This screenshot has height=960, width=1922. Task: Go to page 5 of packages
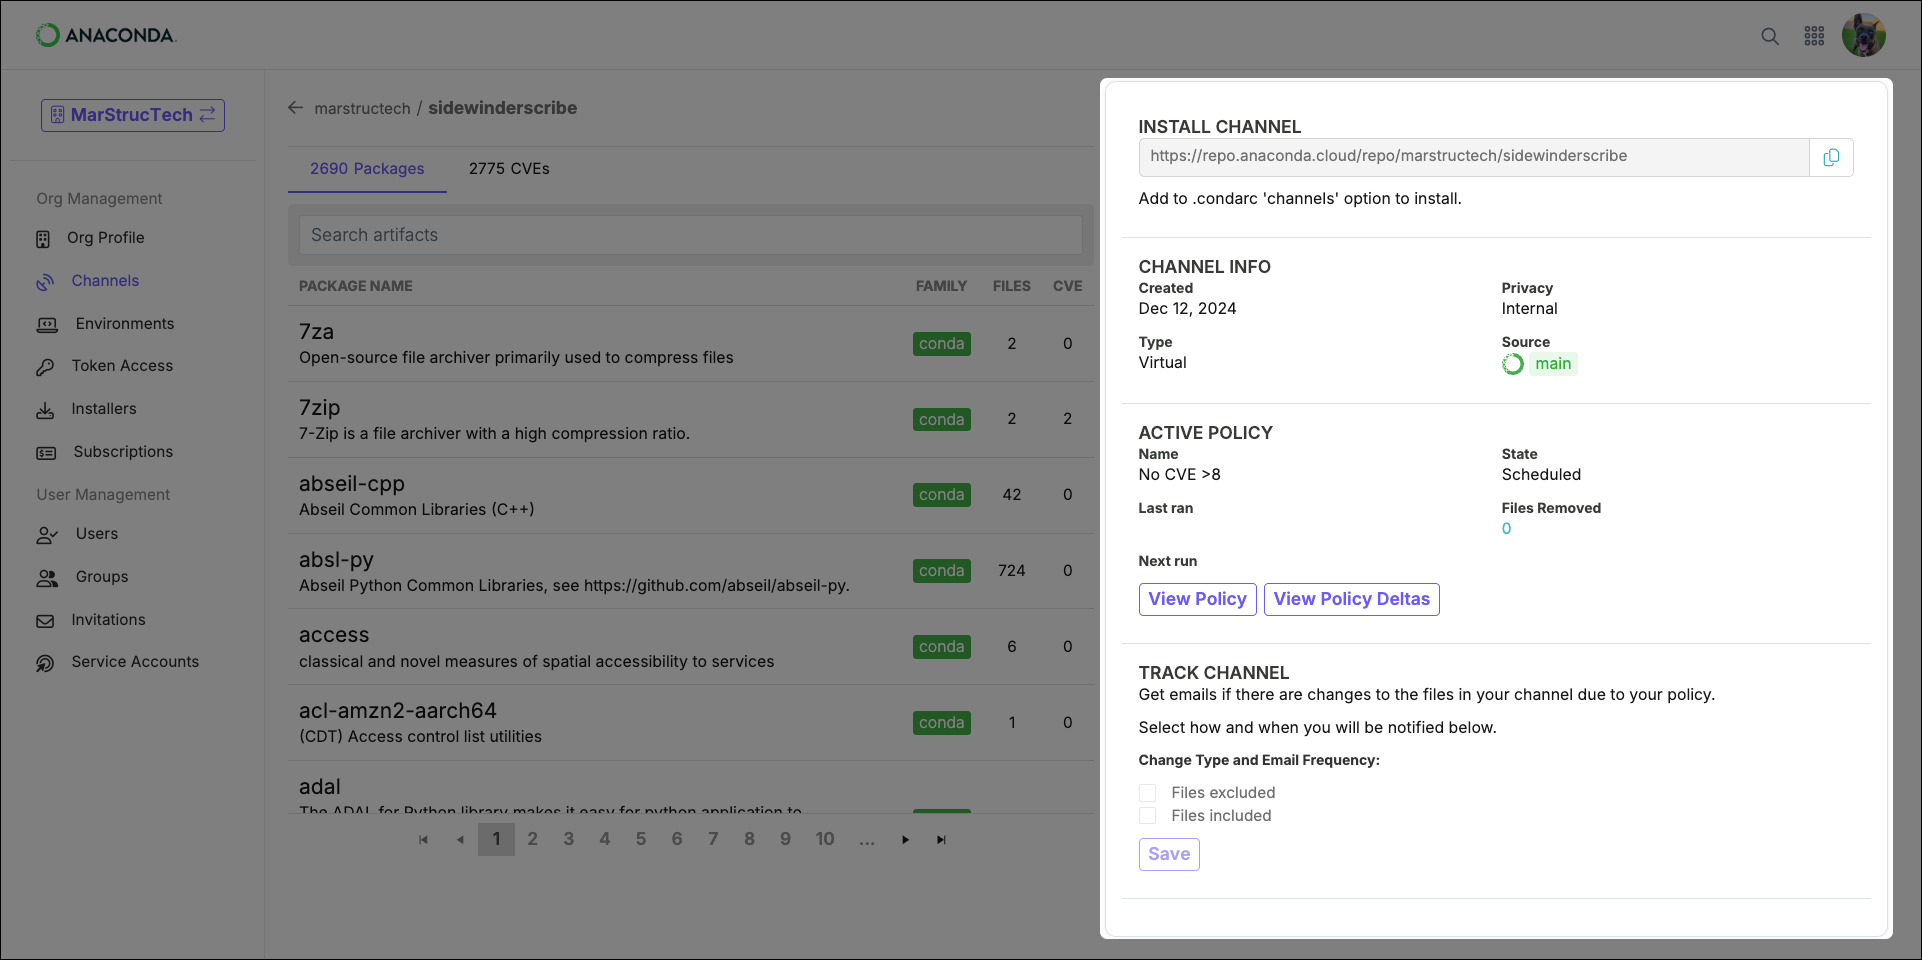point(641,840)
